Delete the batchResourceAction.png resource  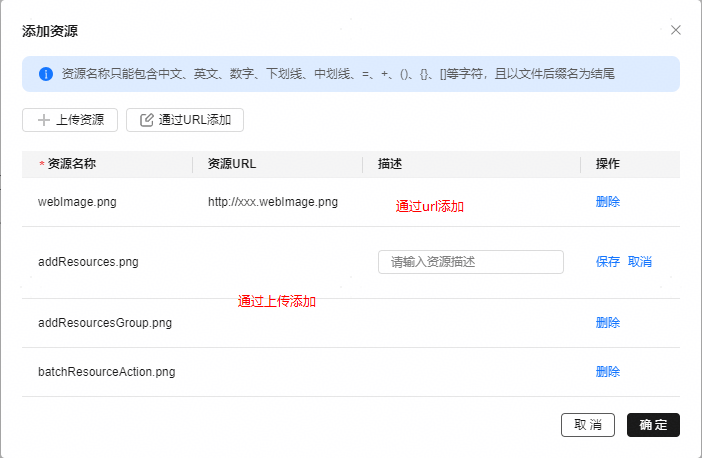click(x=608, y=371)
